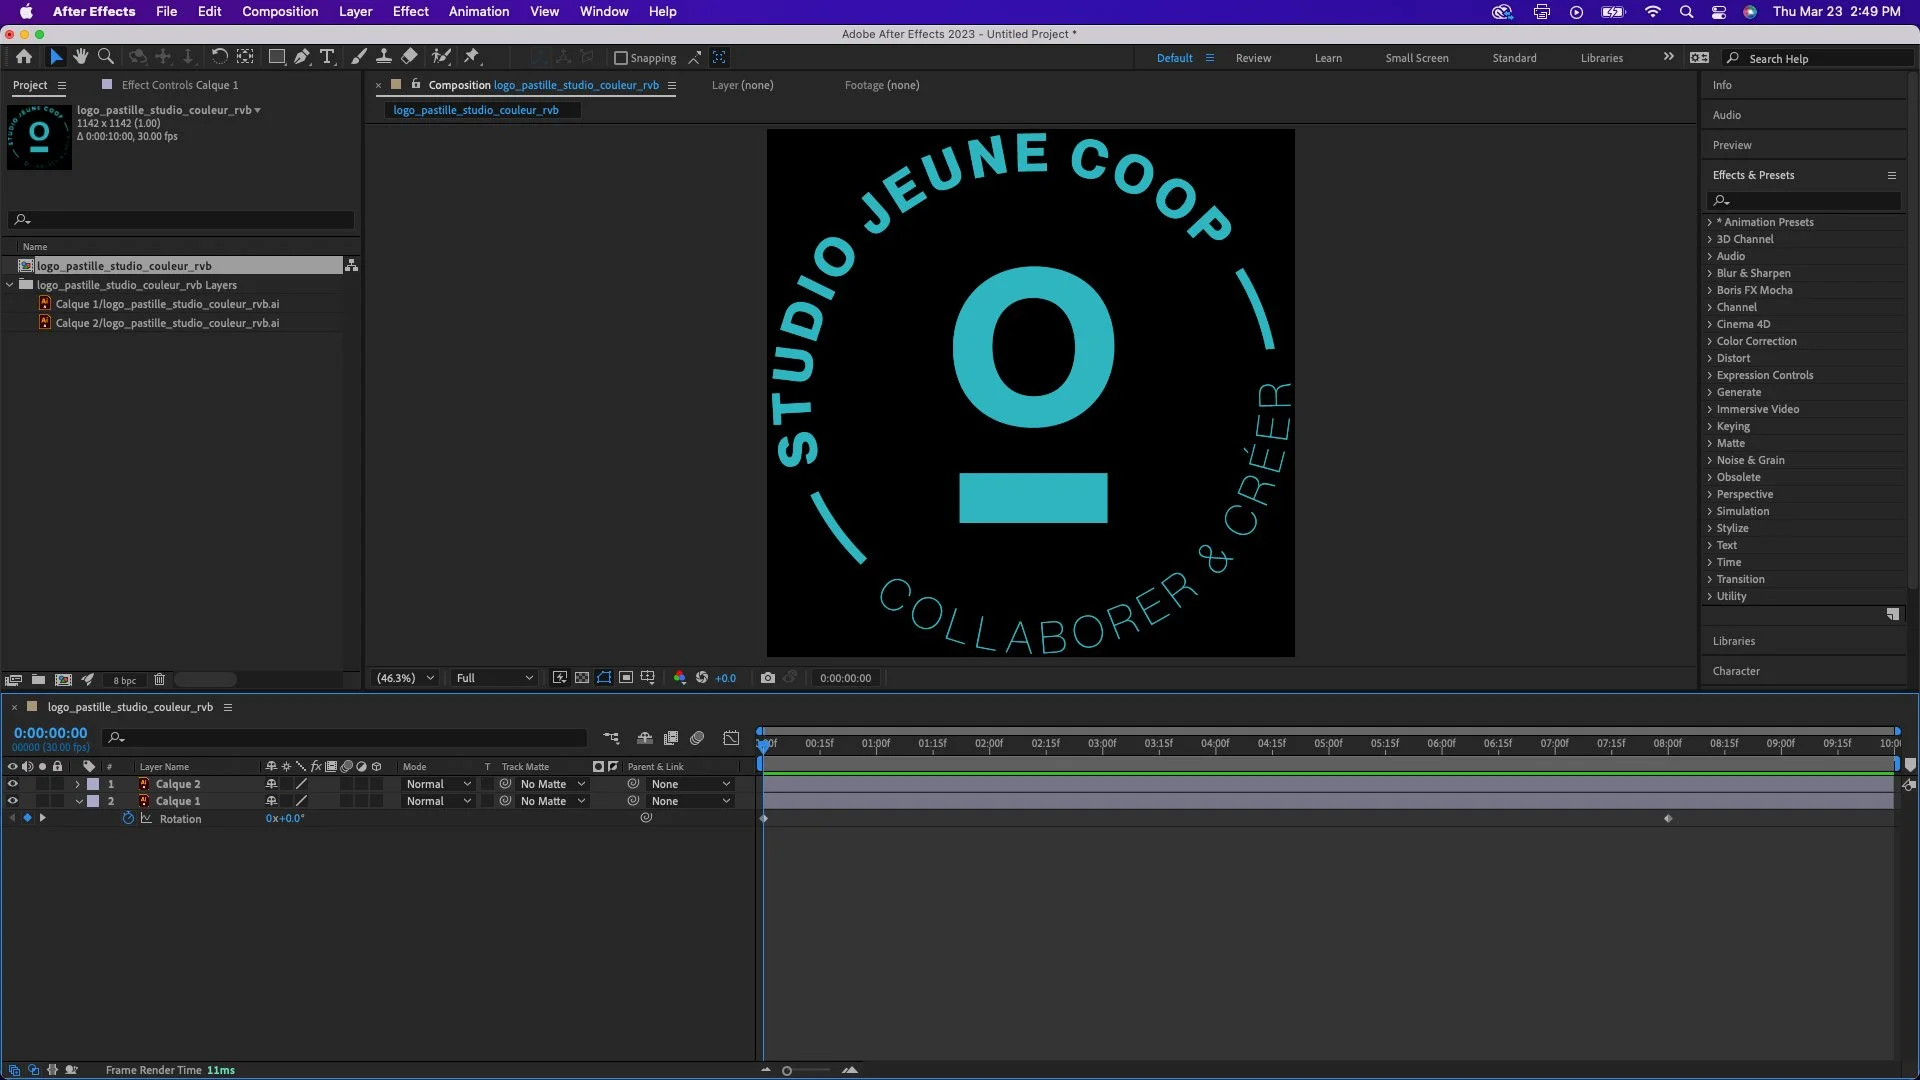The image size is (1920, 1080).
Task: Select the Pan Behind anchor point tool
Action: coord(245,57)
